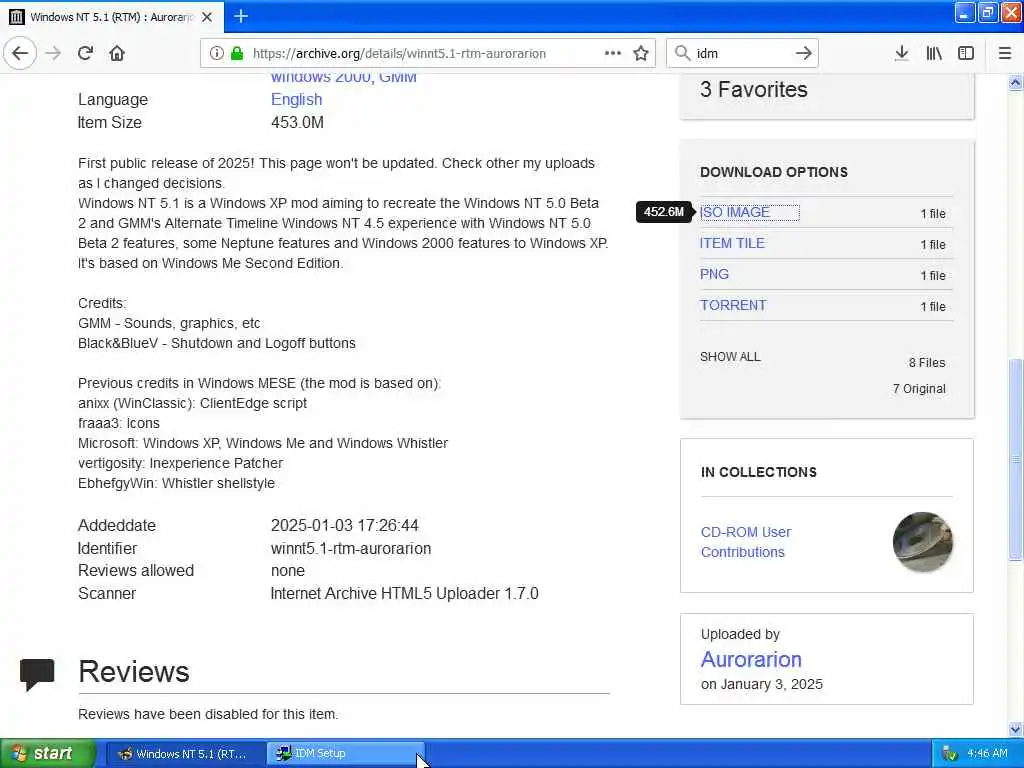
Task: Open the ITEM TILE download option
Action: (732, 243)
